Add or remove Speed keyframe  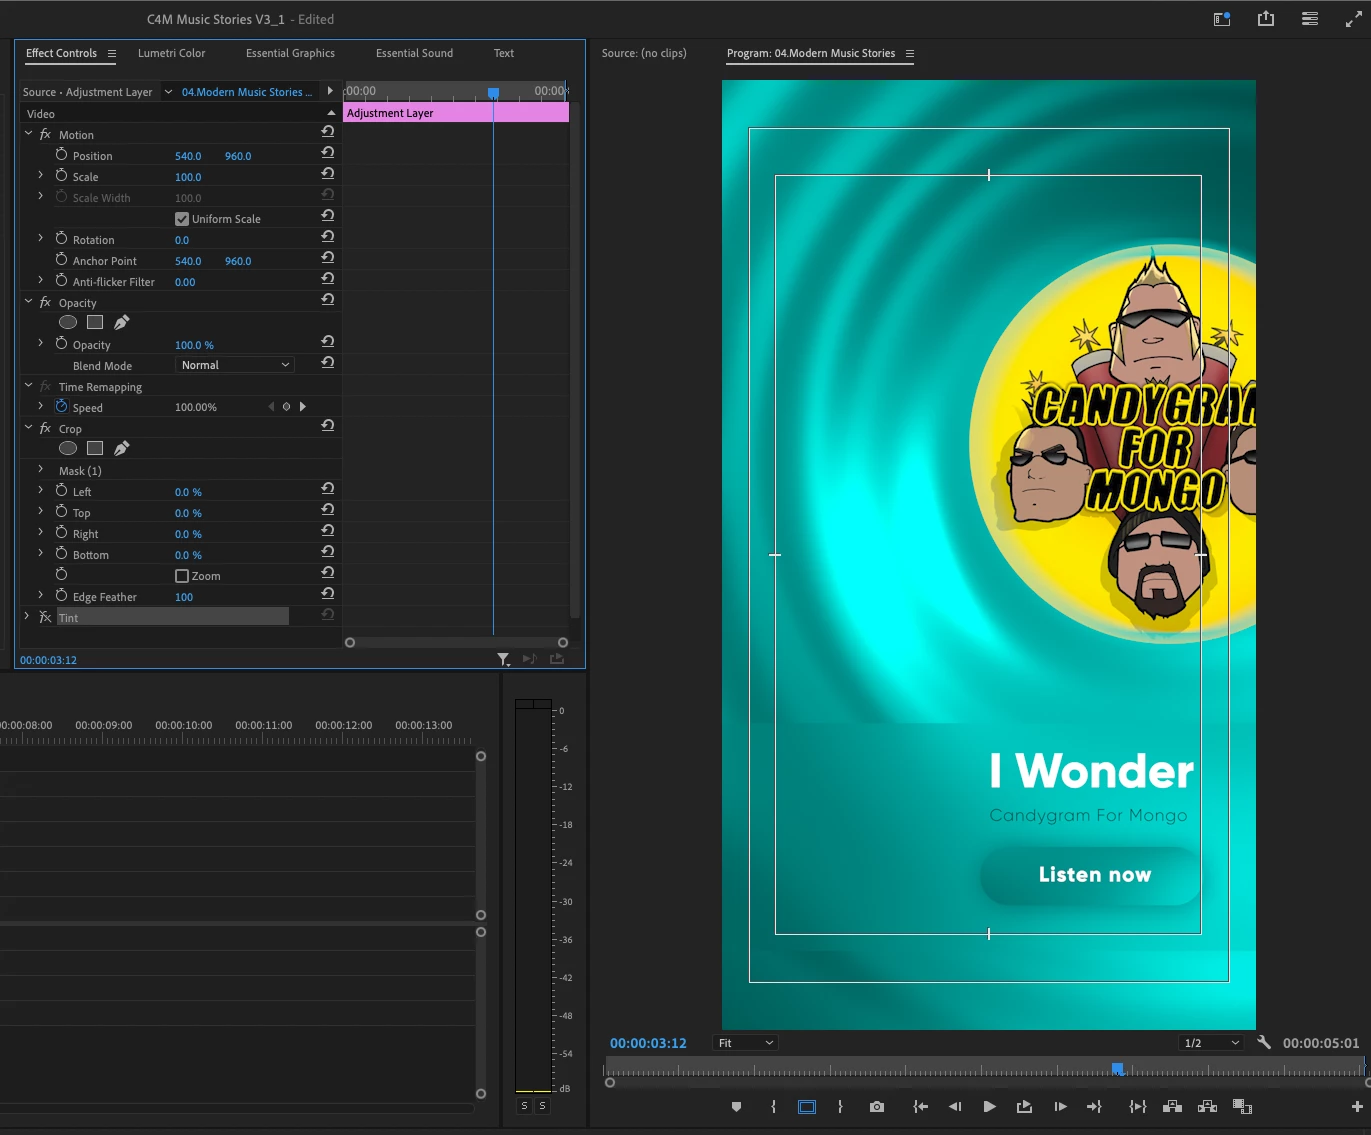286,407
